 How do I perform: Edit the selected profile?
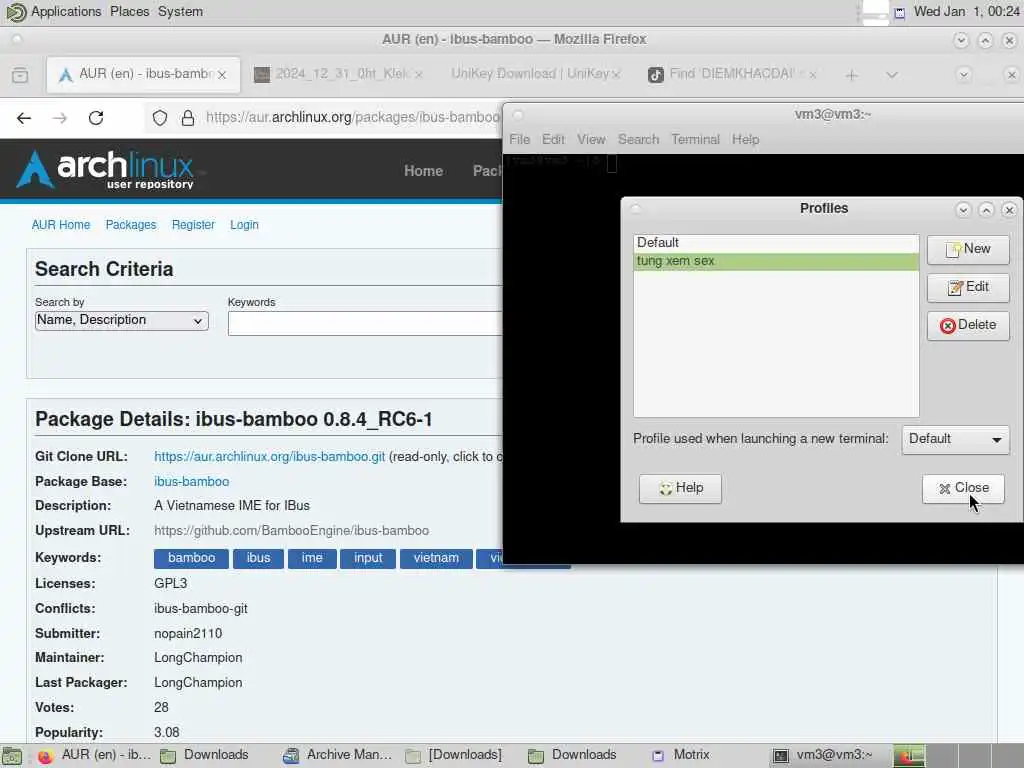pyautogui.click(x=968, y=287)
